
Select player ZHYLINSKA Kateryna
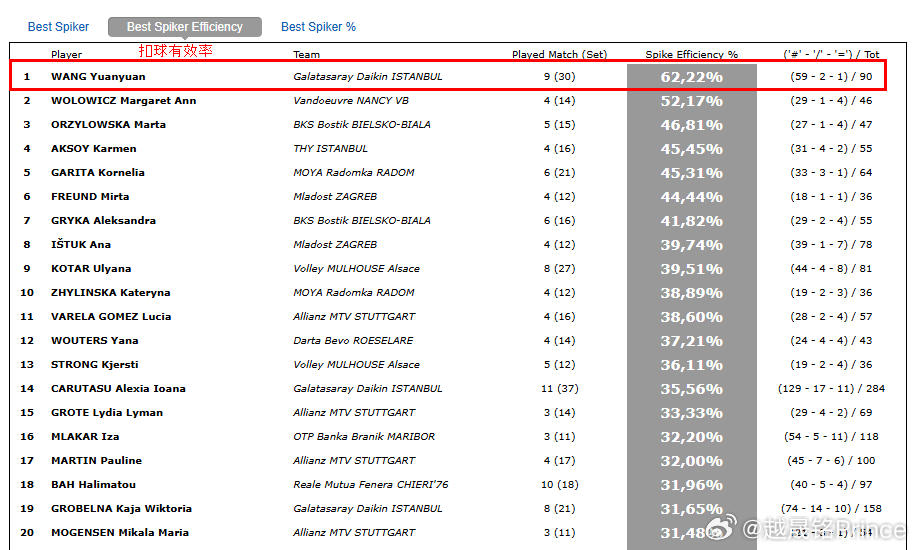pyautogui.click(x=110, y=292)
